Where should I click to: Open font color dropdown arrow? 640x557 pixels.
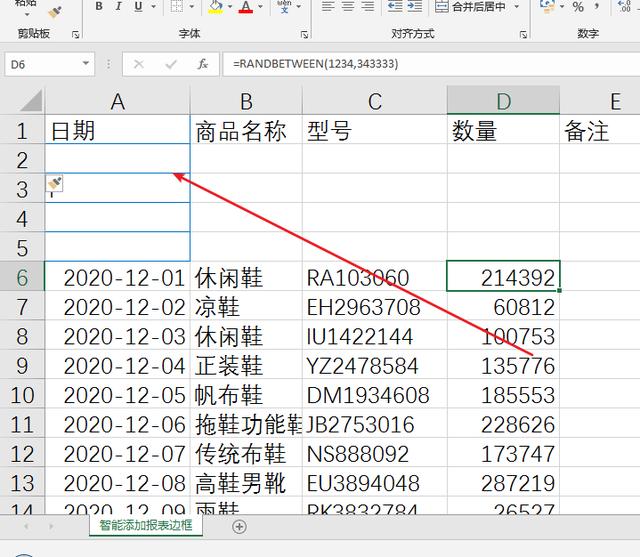click(x=260, y=7)
